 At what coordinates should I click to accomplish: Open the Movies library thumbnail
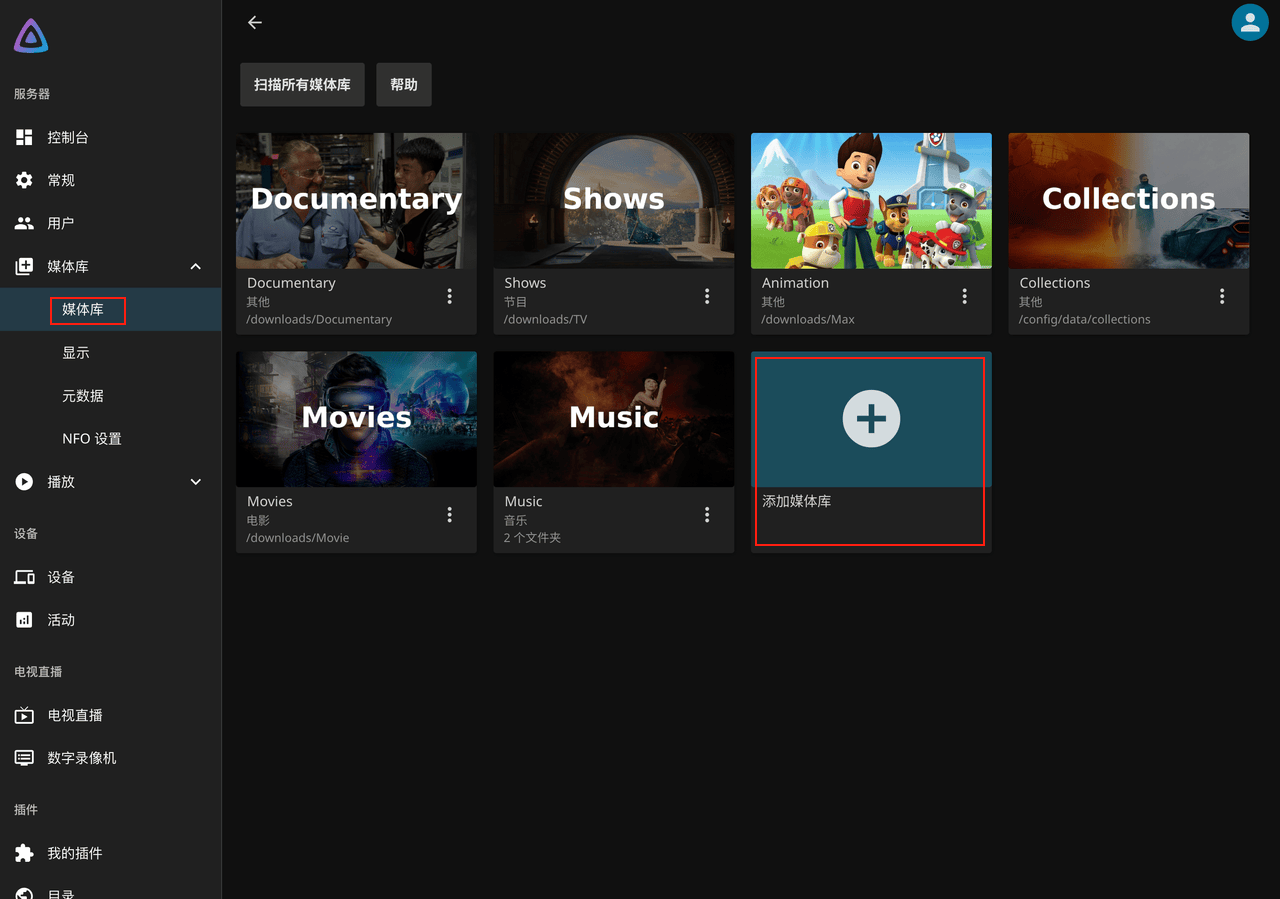356,418
